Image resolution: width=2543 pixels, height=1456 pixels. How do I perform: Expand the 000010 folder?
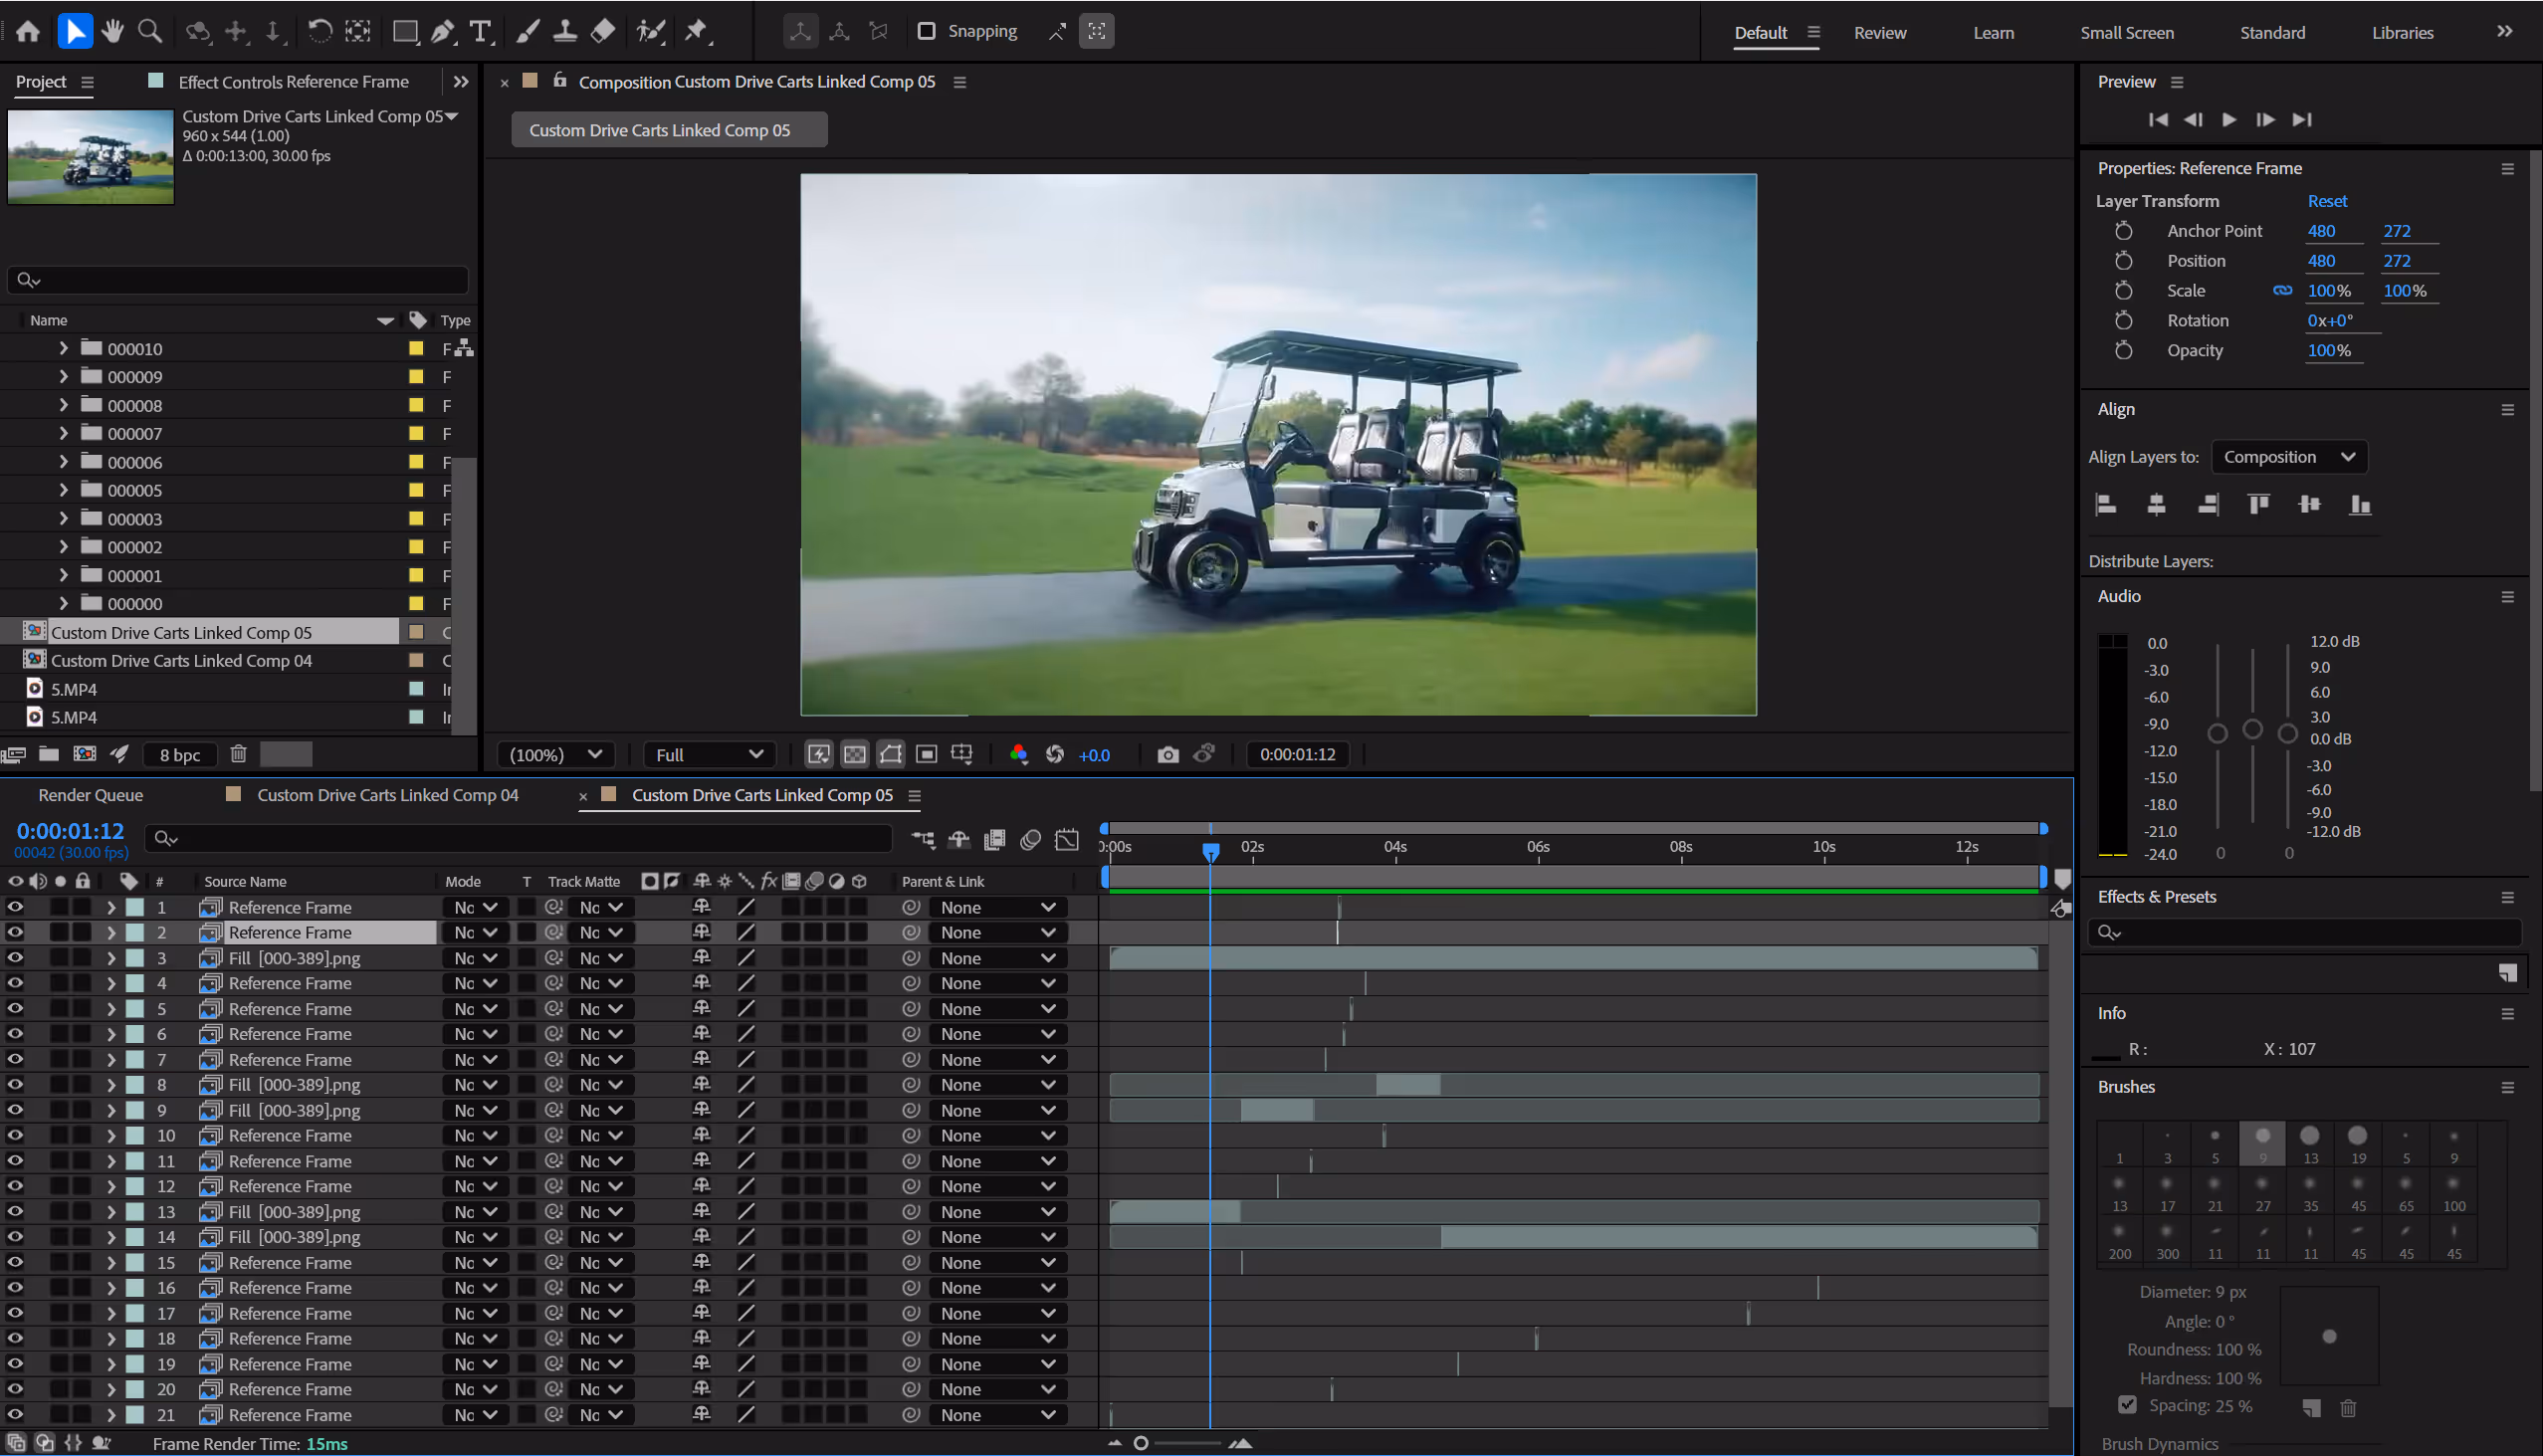click(x=63, y=348)
